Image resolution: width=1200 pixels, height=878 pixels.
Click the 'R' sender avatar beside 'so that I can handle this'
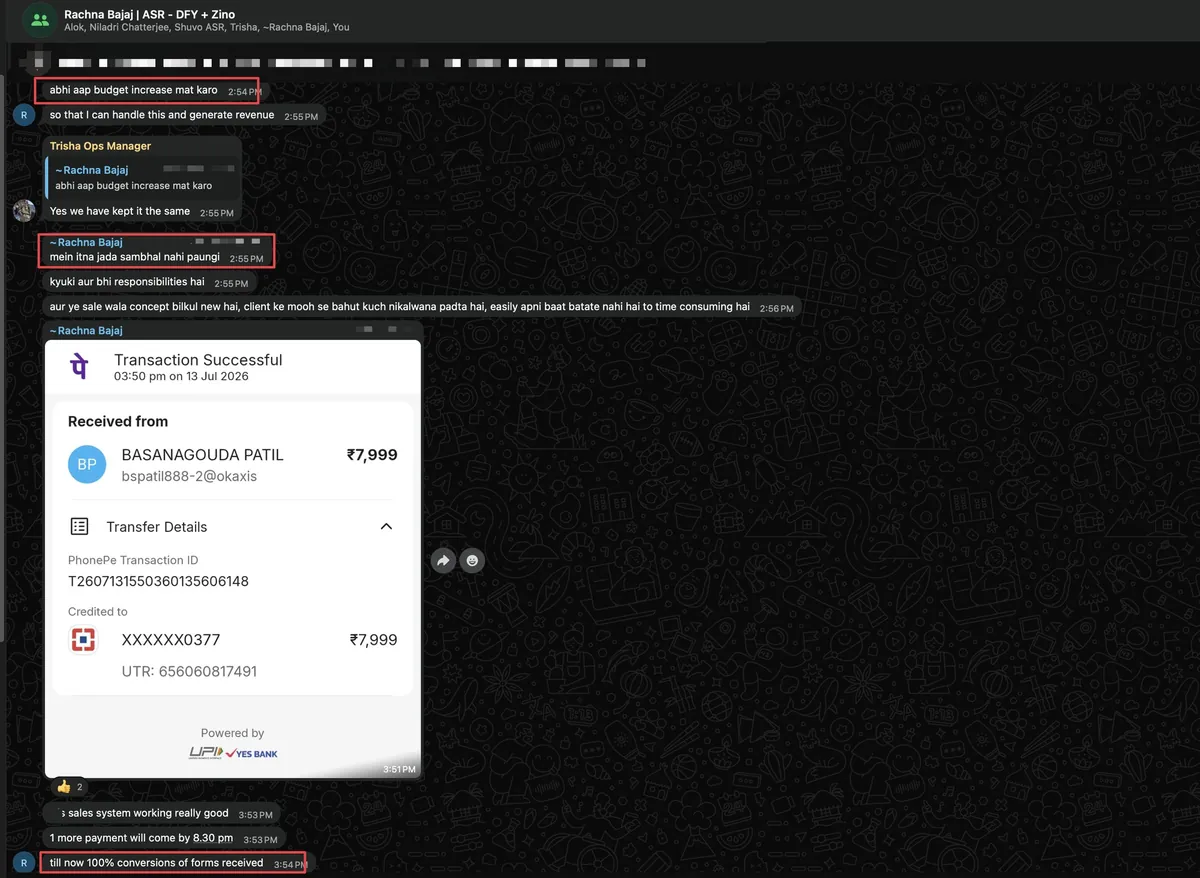pos(24,115)
